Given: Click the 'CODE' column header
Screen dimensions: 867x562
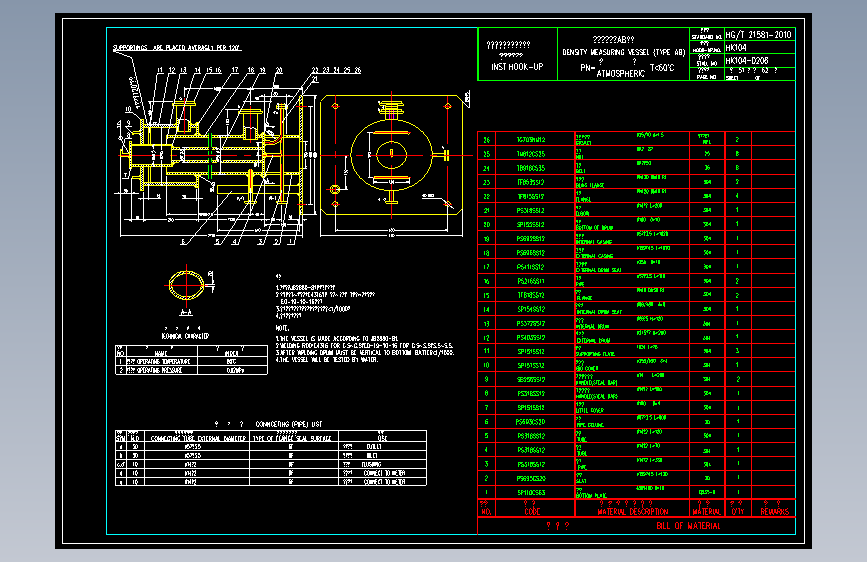Looking at the screenshot, I should 532,512.
